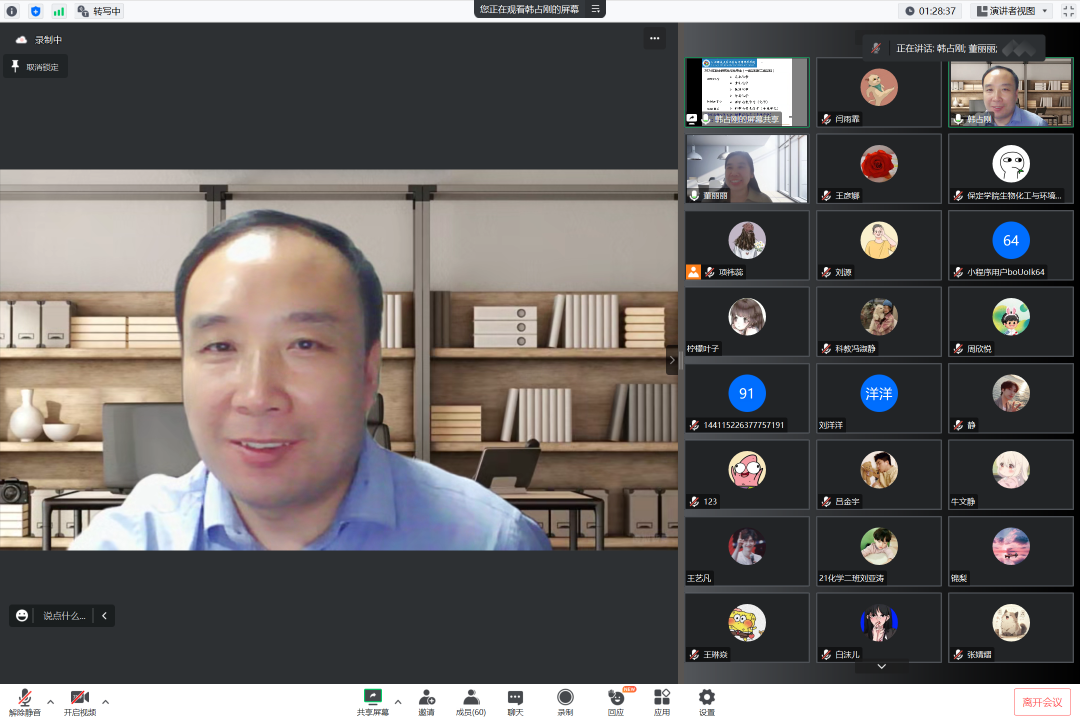Open the 回应 reactions icon
Viewport: 1080px width, 720px height.
pos(615,698)
